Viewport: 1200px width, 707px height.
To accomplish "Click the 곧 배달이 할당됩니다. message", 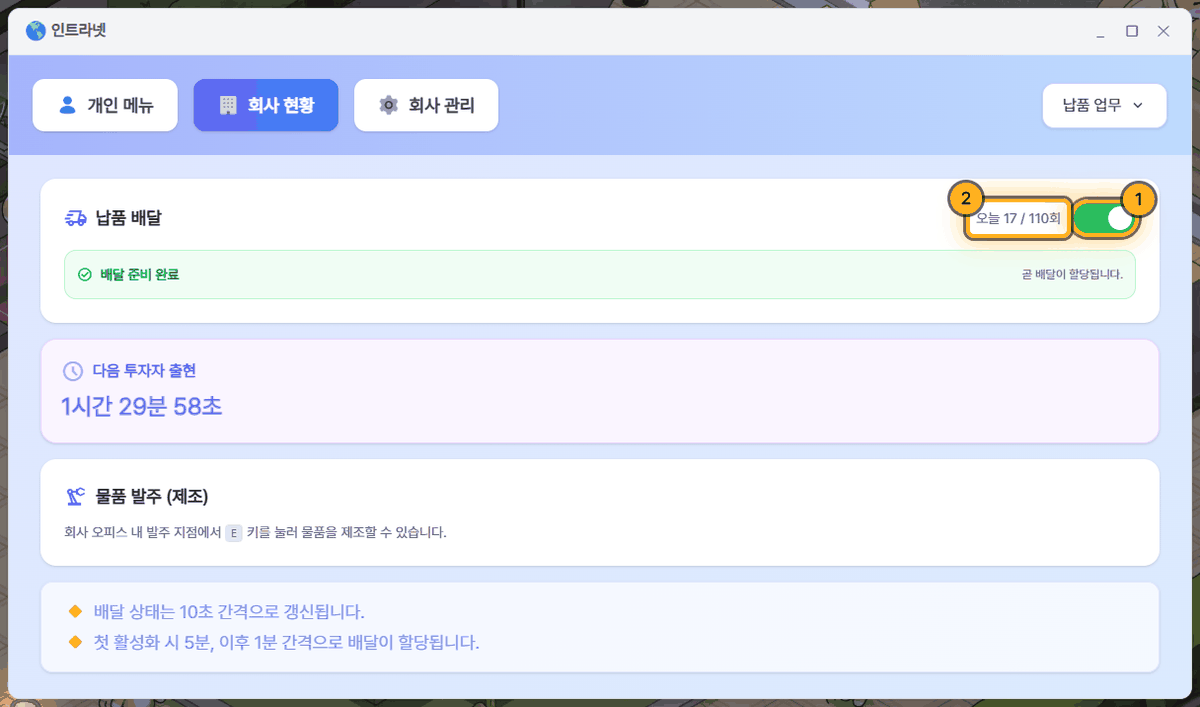I will click(1072, 274).
